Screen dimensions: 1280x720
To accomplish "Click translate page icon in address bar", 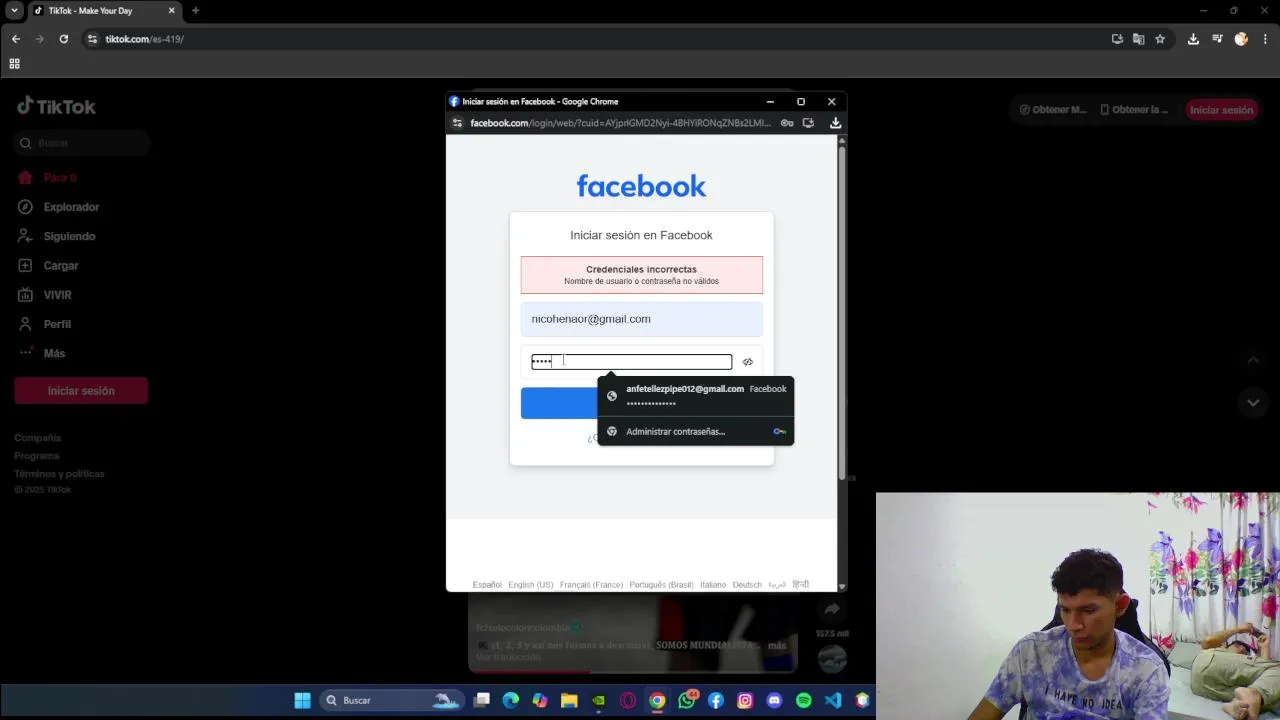I will point(1138,39).
